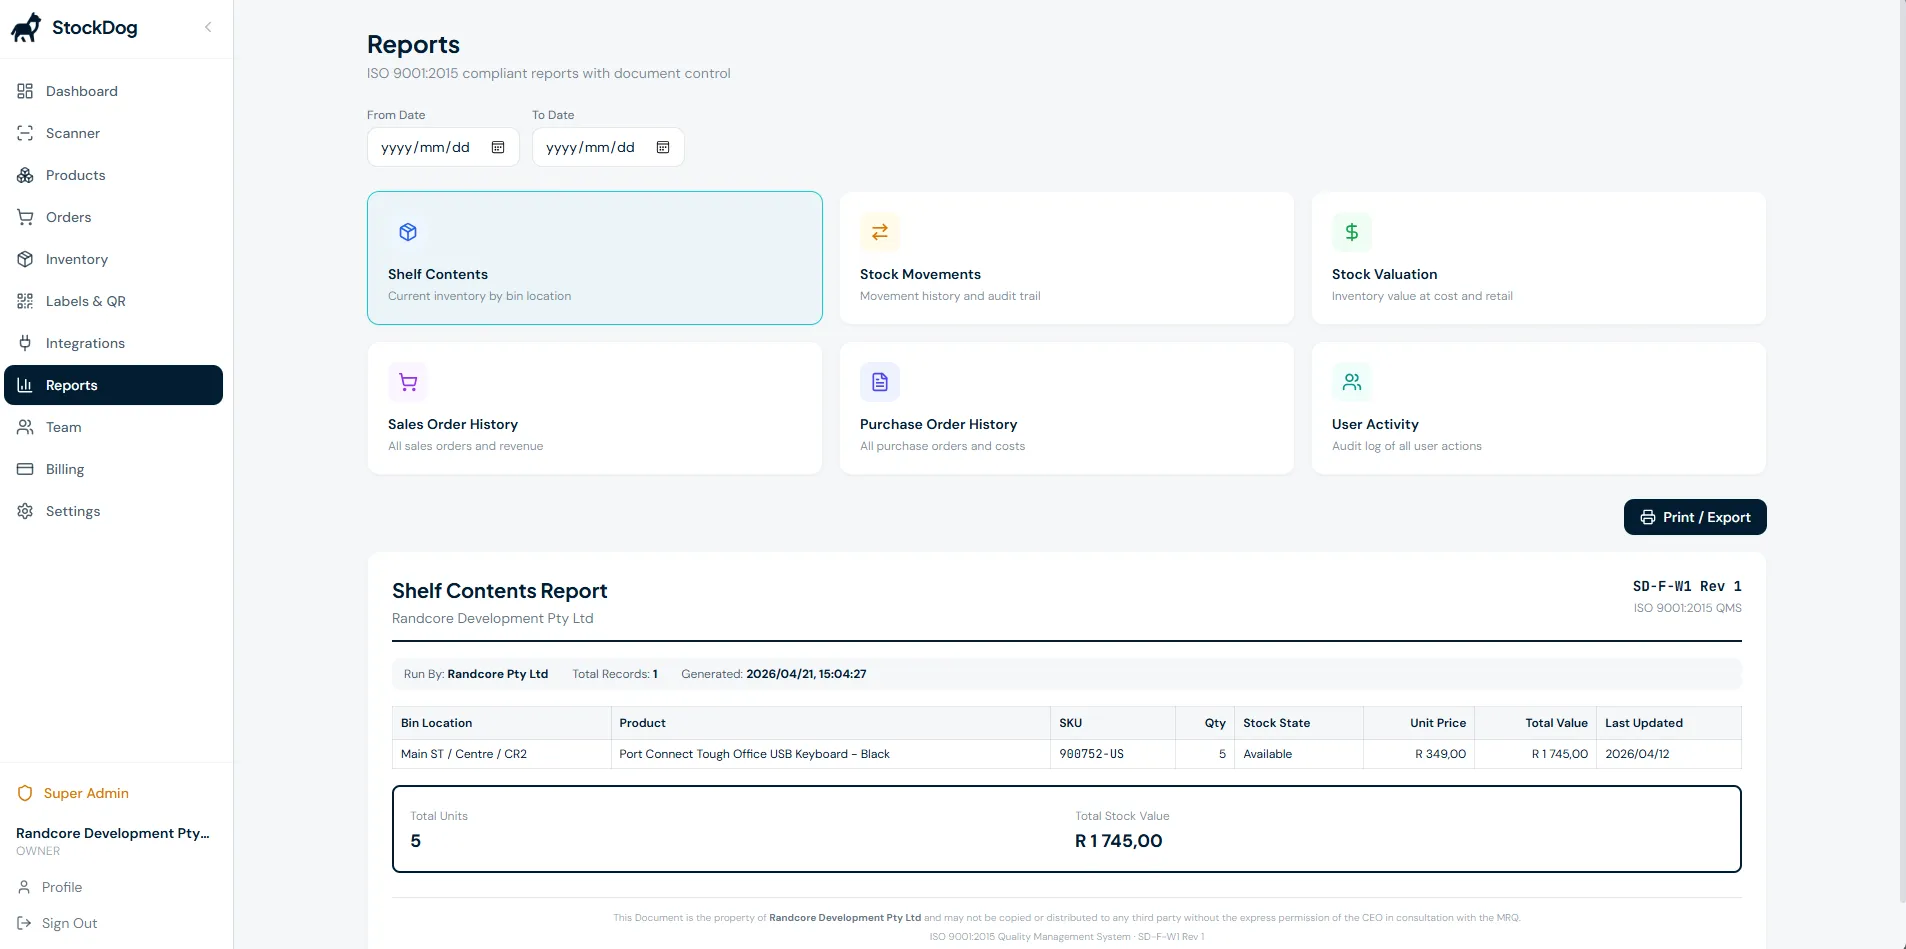The image size is (1906, 949).
Task: Click the SD-F-W1 Rev 1 document code
Action: (x=1687, y=586)
